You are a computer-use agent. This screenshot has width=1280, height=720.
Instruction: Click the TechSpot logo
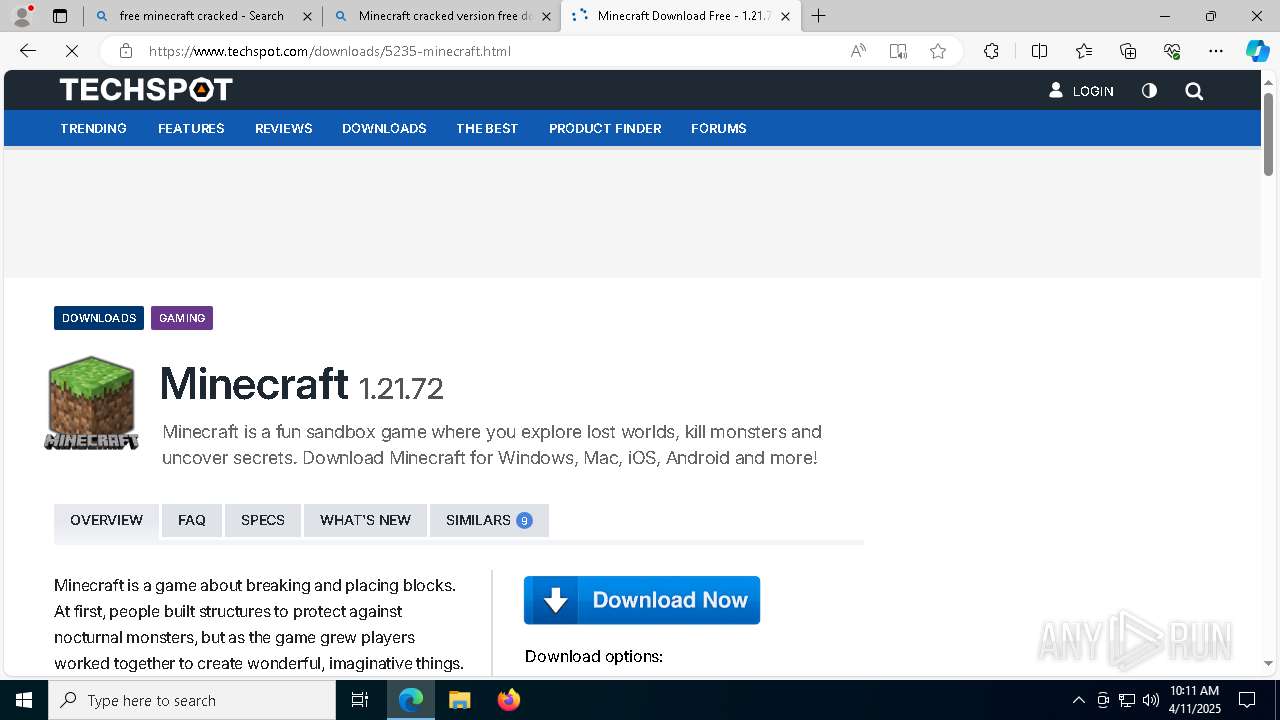[x=146, y=90]
